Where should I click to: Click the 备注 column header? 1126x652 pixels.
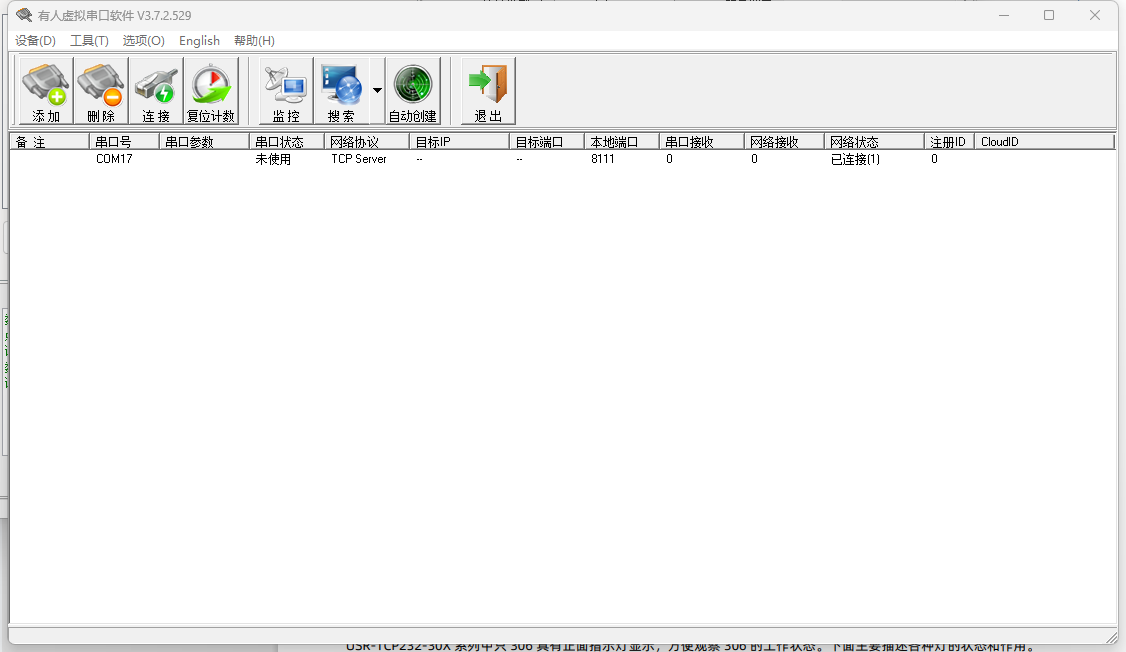(49, 142)
